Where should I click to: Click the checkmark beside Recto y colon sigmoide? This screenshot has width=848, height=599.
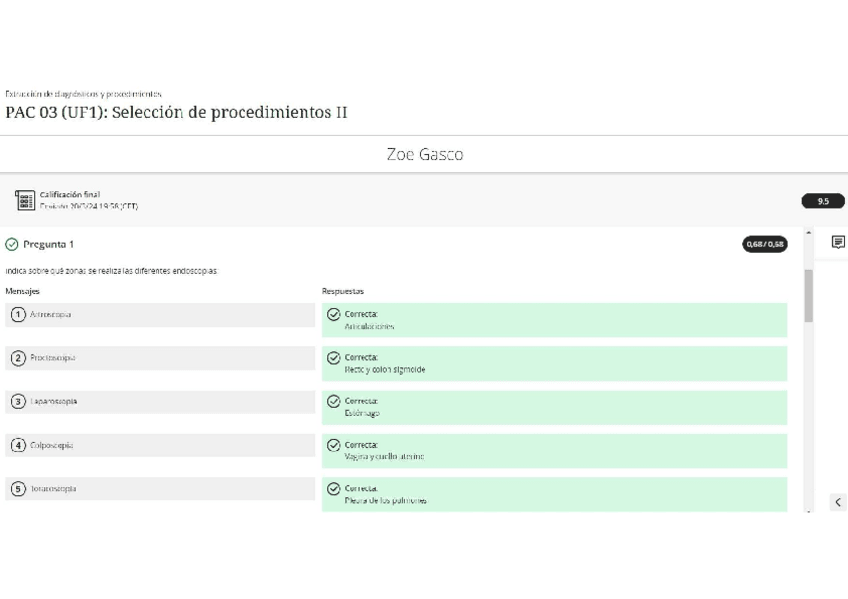[334, 358]
